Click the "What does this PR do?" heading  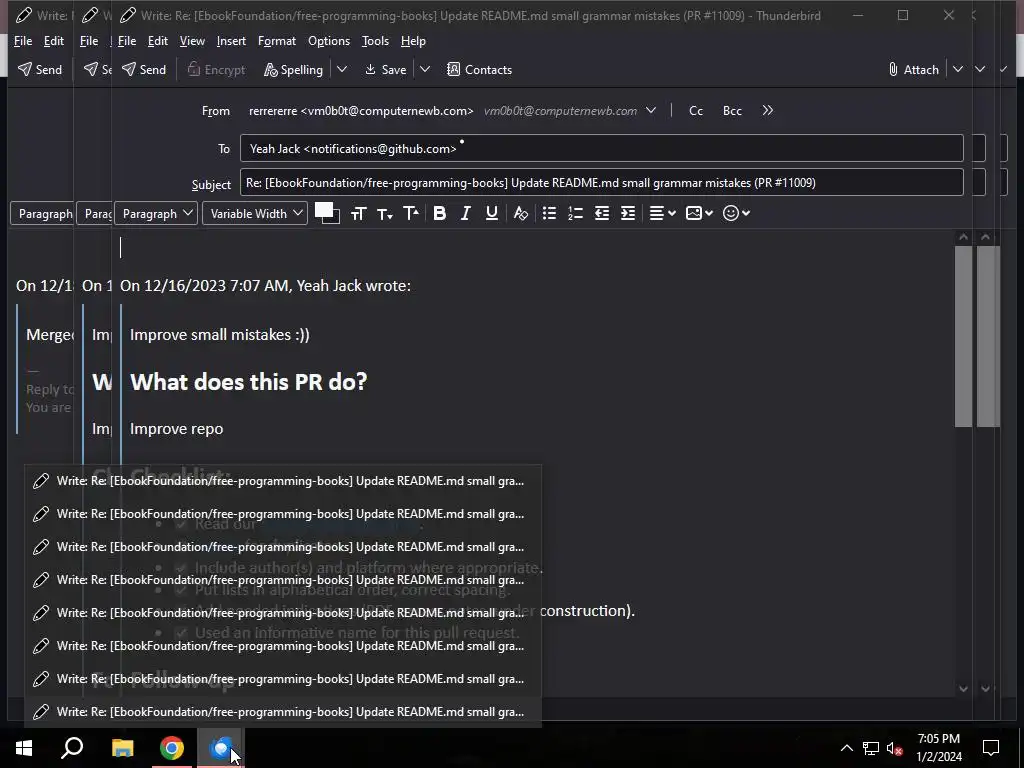(249, 381)
